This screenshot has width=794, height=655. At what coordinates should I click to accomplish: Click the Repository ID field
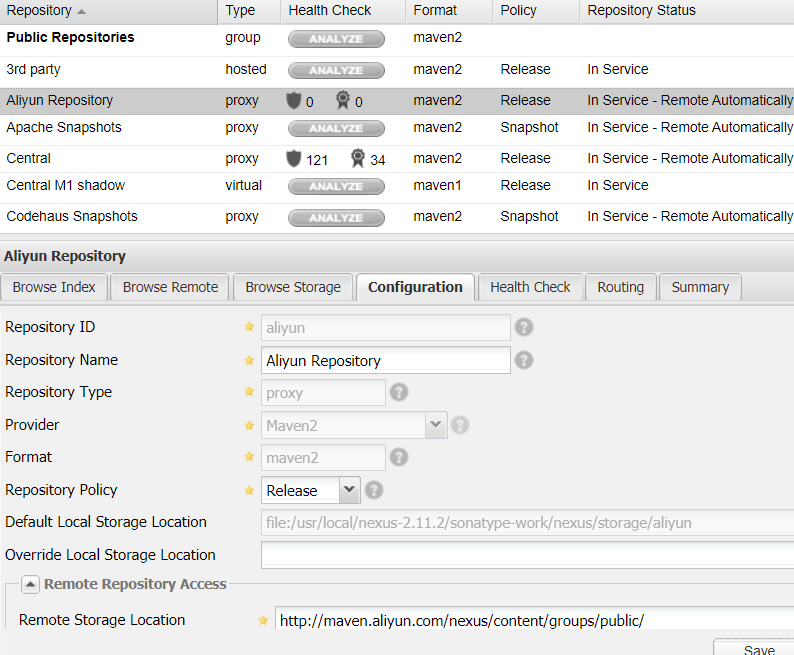pos(386,328)
